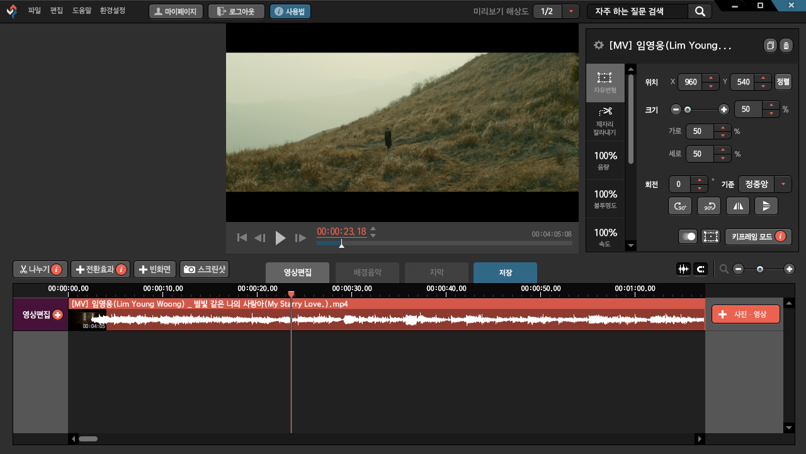This screenshot has width=806, height=454.
Task: Click the timeline magnifier icon
Action: pos(724,269)
